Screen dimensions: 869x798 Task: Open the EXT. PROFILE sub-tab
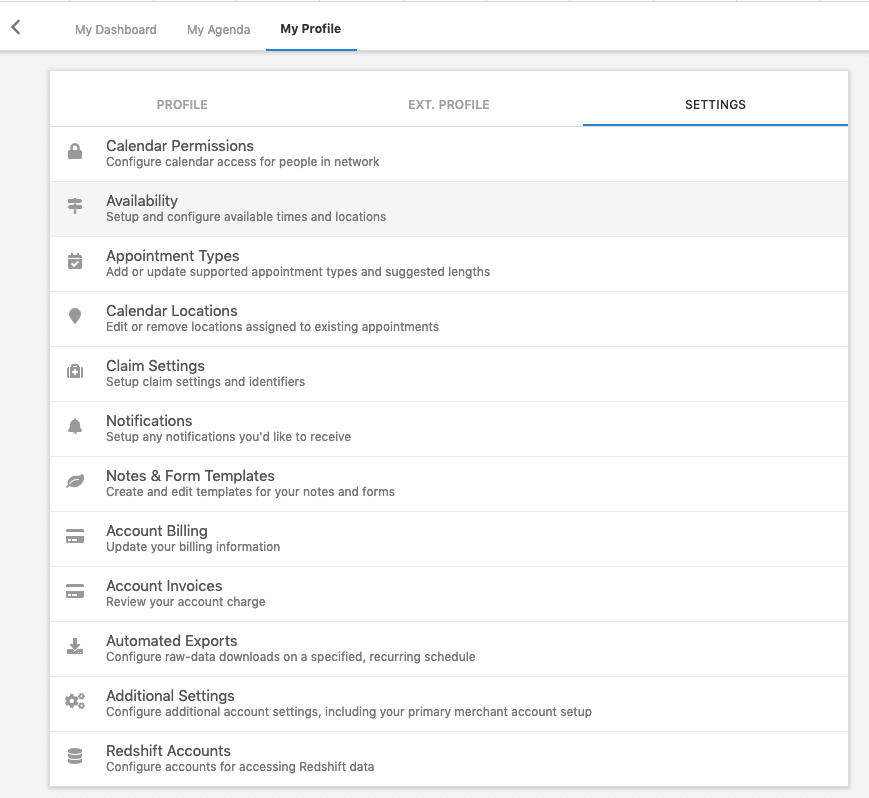click(x=449, y=105)
